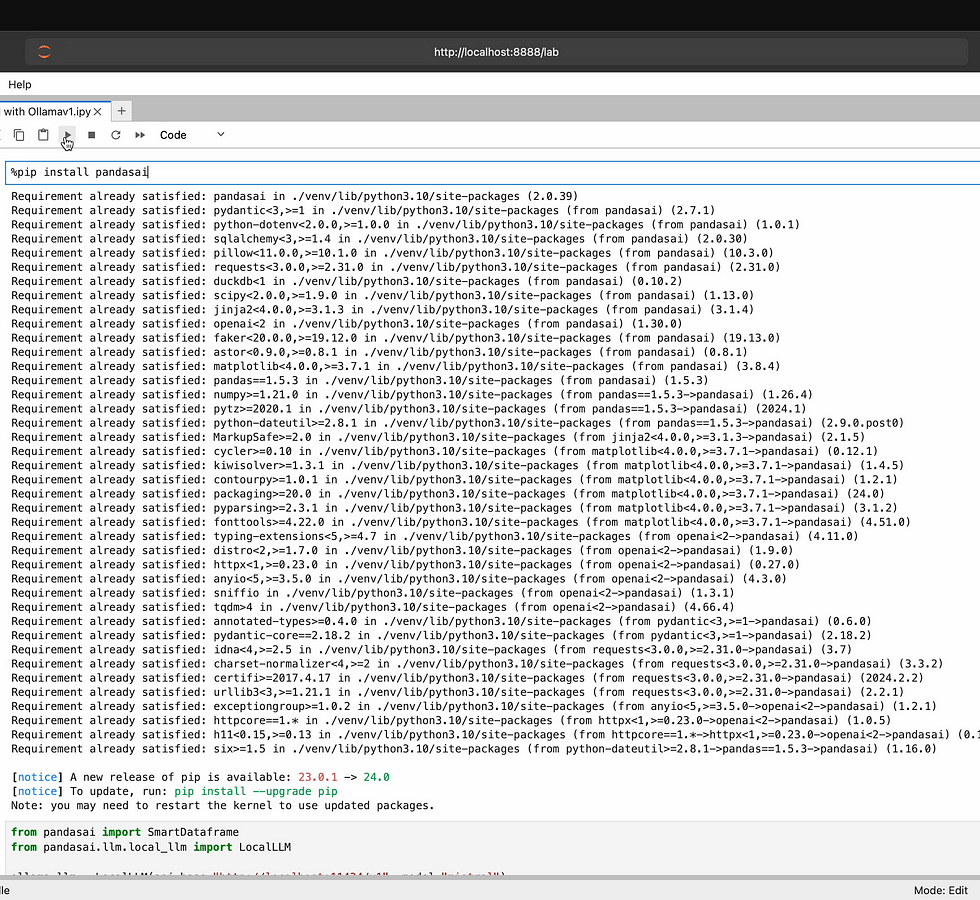Open the Help menu
This screenshot has width=980, height=900.
click(x=19, y=85)
